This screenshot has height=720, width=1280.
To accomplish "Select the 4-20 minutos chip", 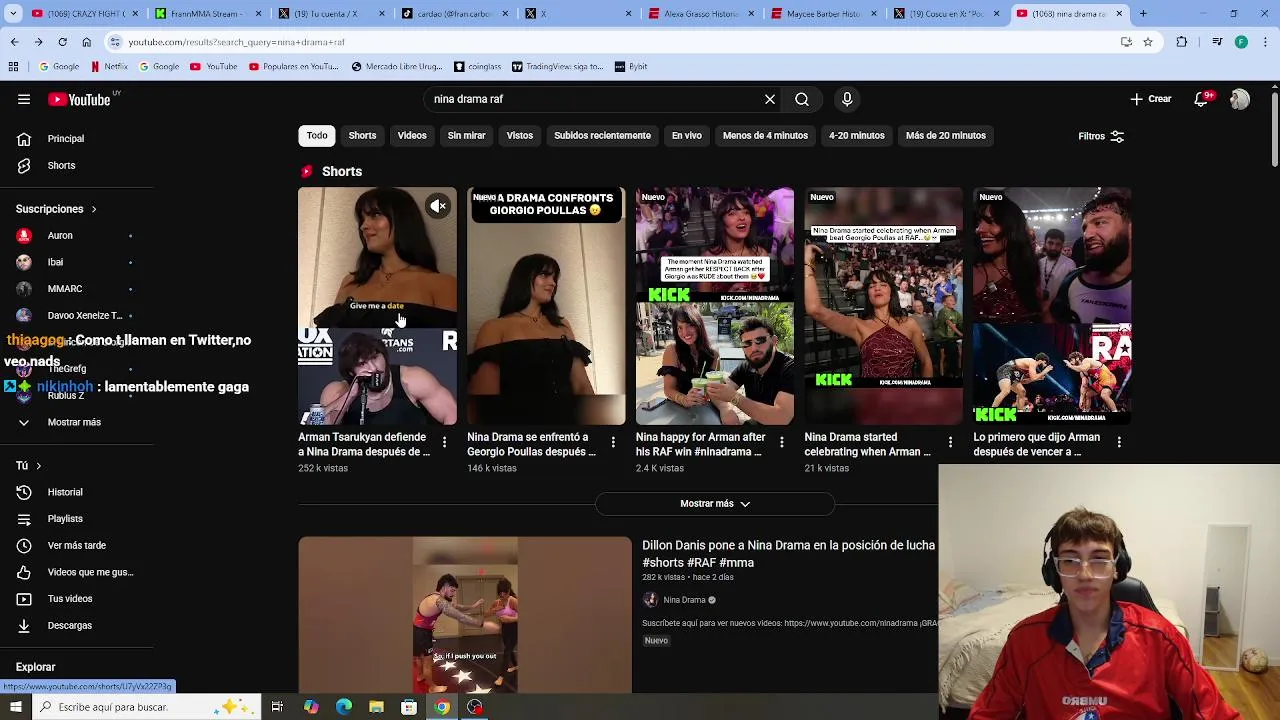I will pyautogui.click(x=857, y=135).
